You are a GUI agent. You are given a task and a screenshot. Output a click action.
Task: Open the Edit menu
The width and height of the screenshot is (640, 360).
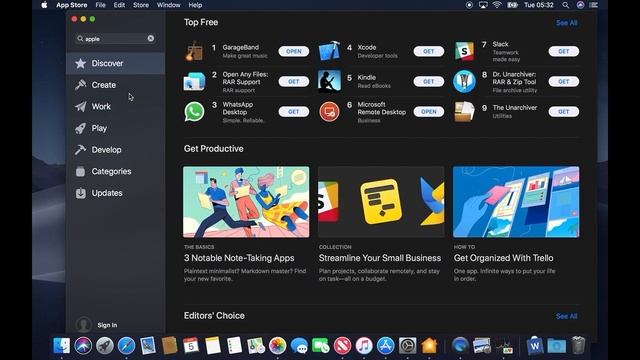(x=119, y=5)
